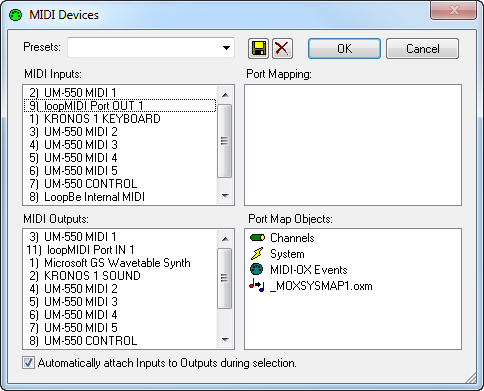Click the _MOXSYSMAP1.oxm note map icon
The image size is (484, 391).
tap(257, 285)
